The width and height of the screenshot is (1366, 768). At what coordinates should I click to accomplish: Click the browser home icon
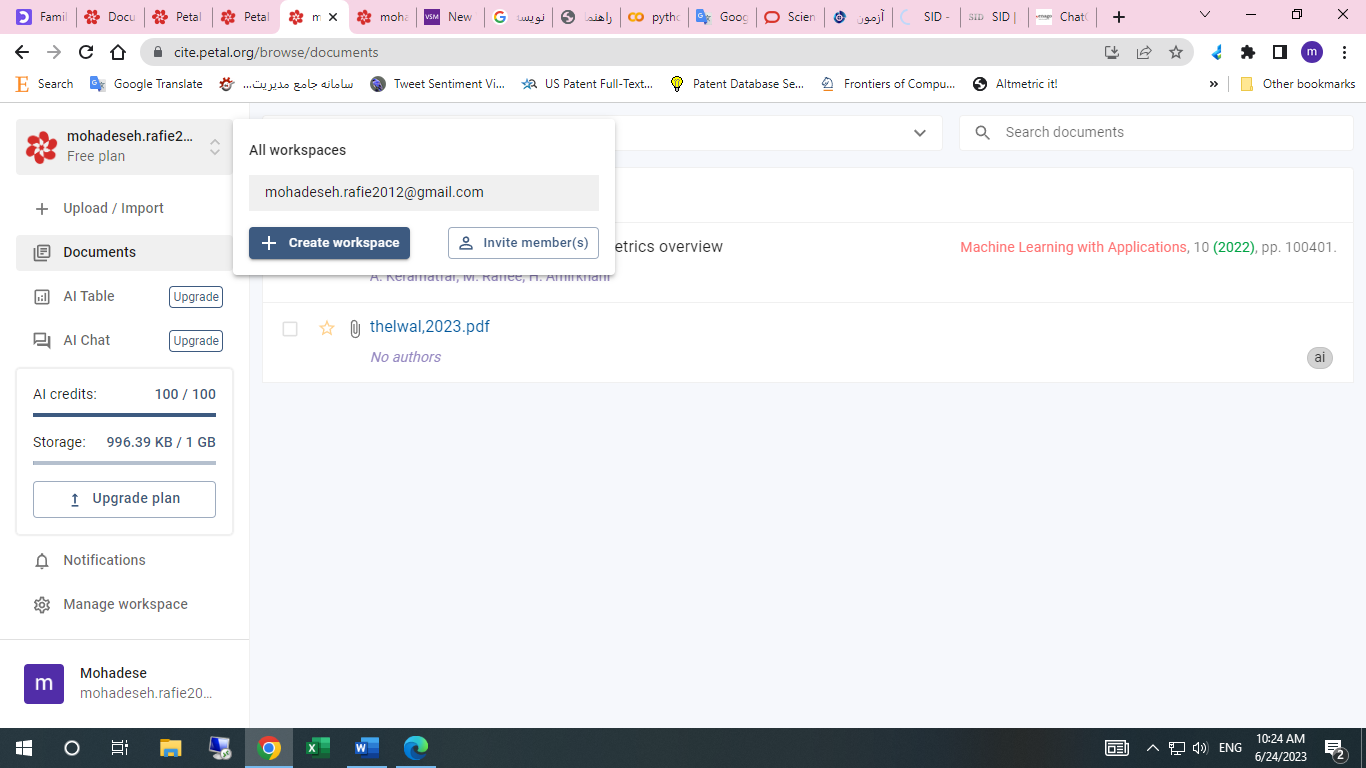(x=118, y=52)
